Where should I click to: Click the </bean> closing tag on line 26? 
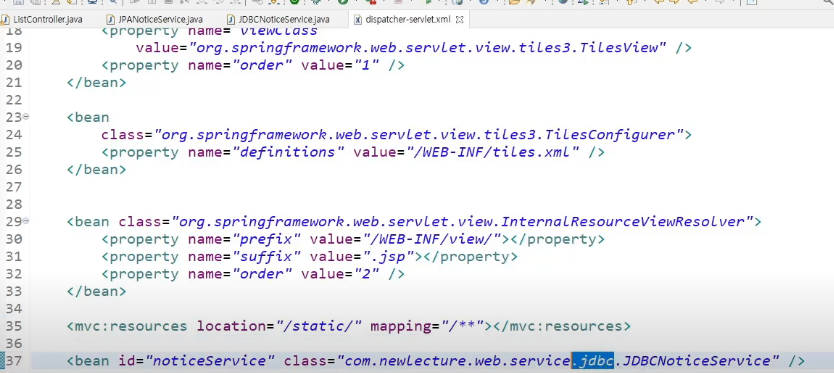coord(96,170)
